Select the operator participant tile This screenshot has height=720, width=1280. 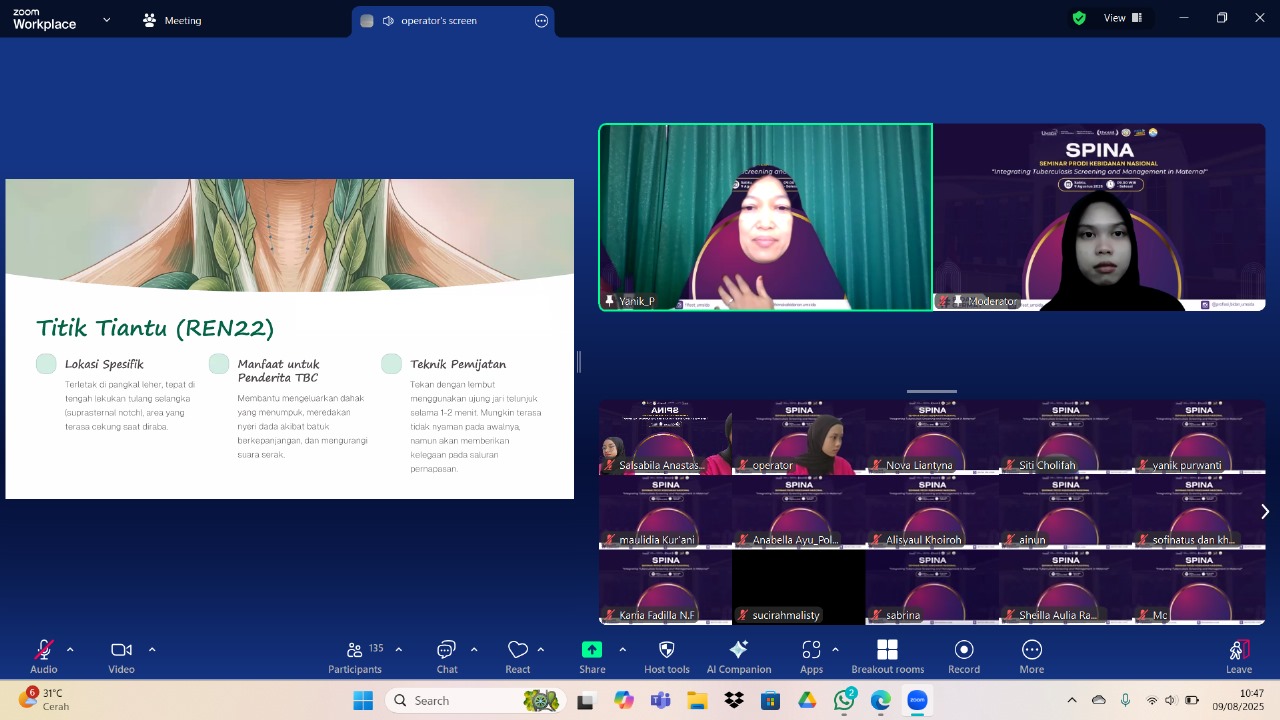click(x=798, y=437)
